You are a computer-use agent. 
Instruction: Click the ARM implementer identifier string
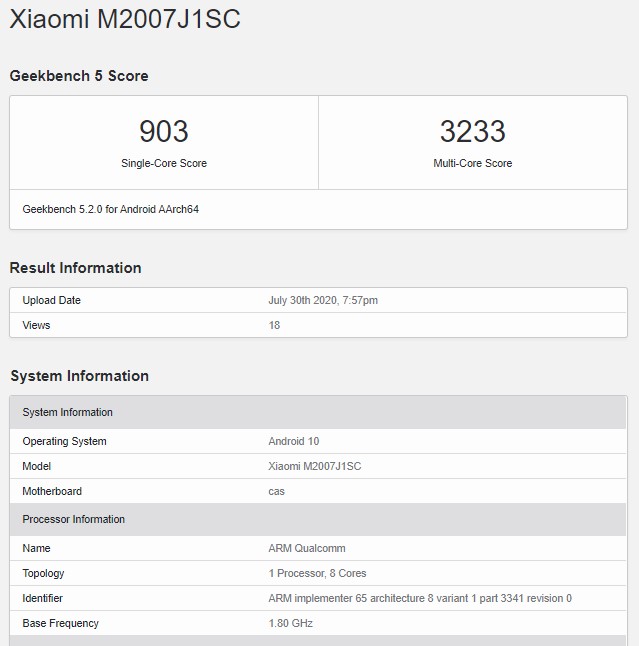click(x=420, y=598)
